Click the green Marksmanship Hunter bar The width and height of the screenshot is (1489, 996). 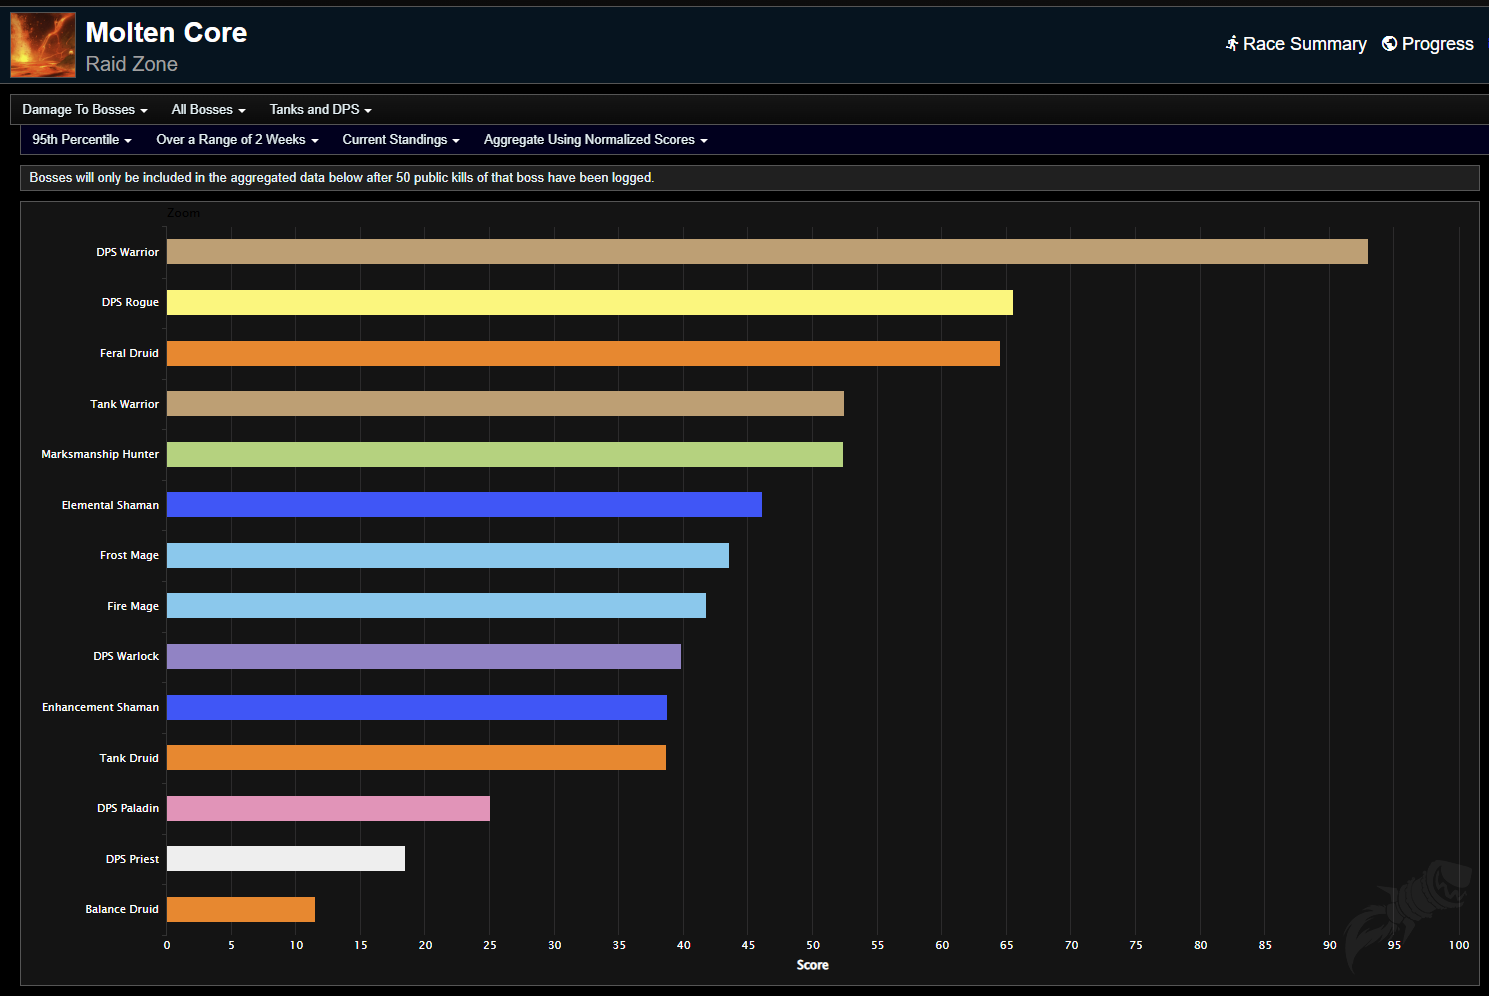[x=504, y=454]
